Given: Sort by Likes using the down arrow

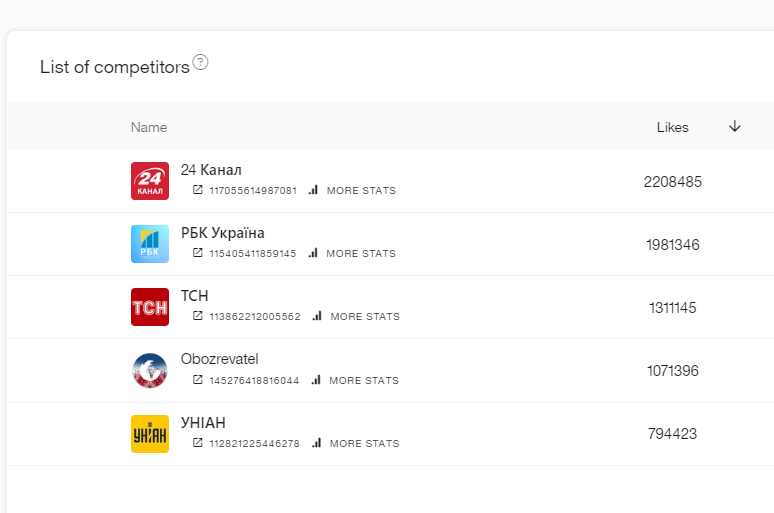Looking at the screenshot, I should (735, 127).
